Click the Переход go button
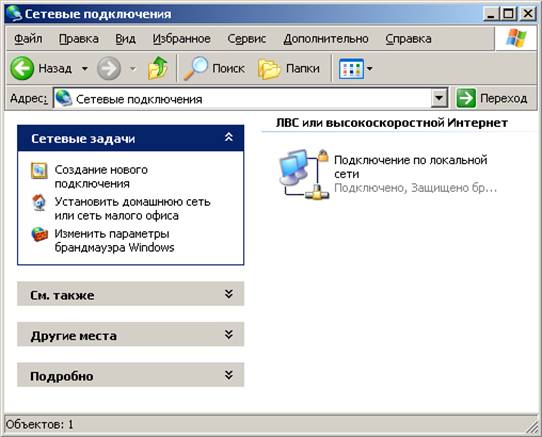This screenshot has width=542, height=437. [x=492, y=99]
